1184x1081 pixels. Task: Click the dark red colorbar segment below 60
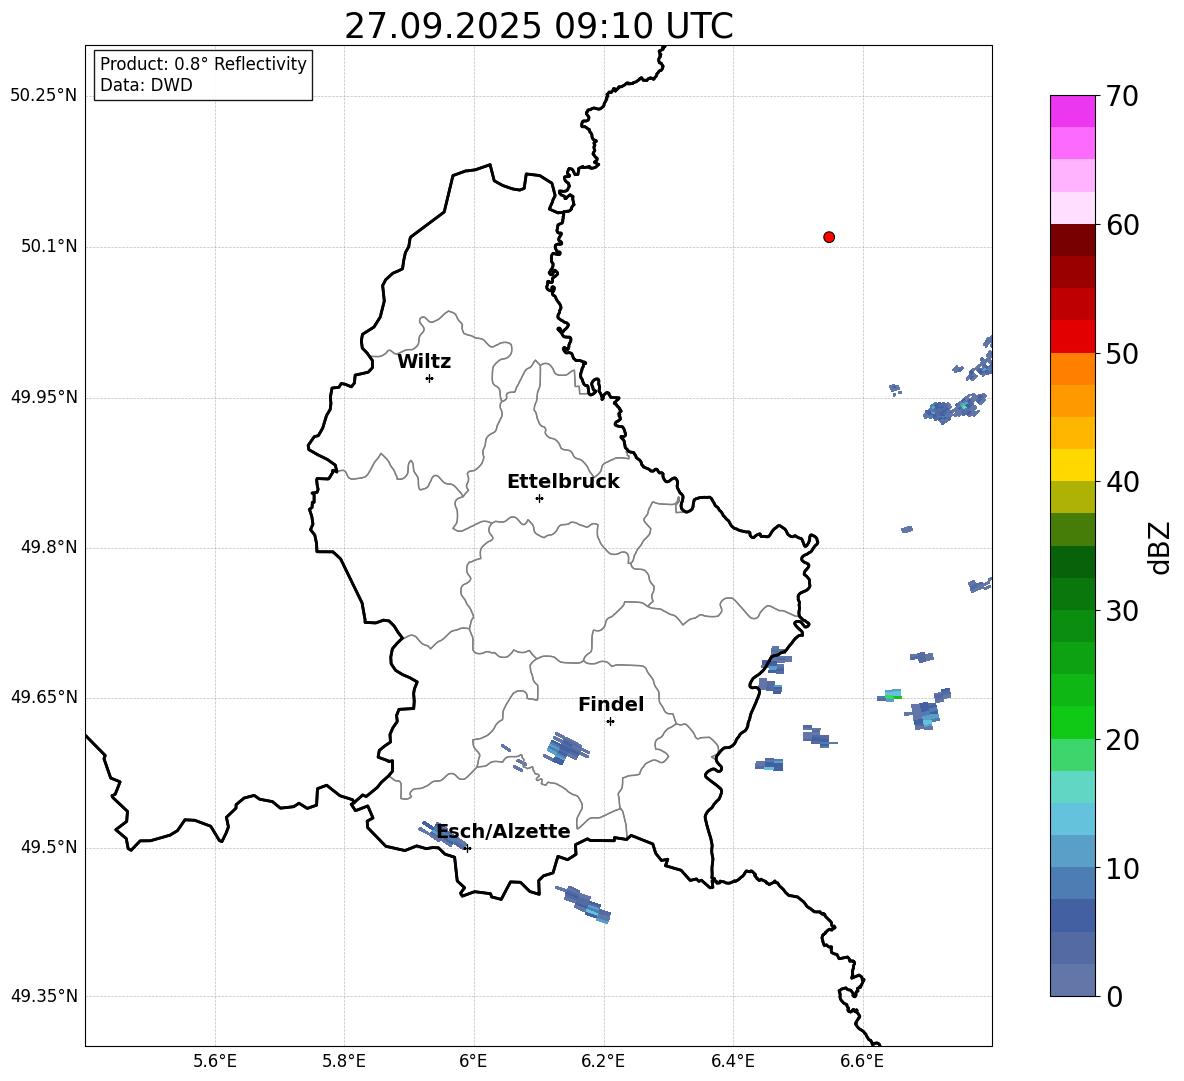1072,240
